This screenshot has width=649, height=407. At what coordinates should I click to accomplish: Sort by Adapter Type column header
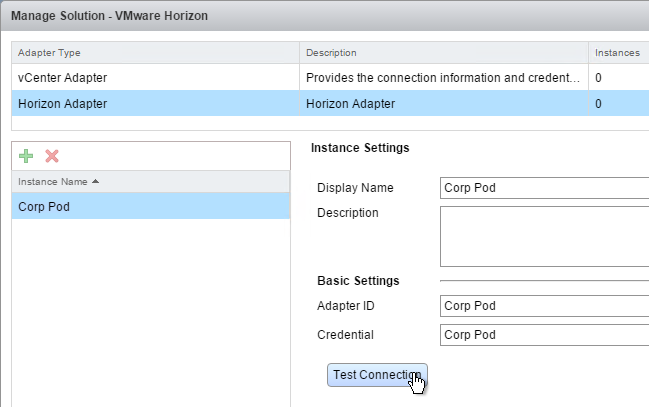tap(155, 53)
